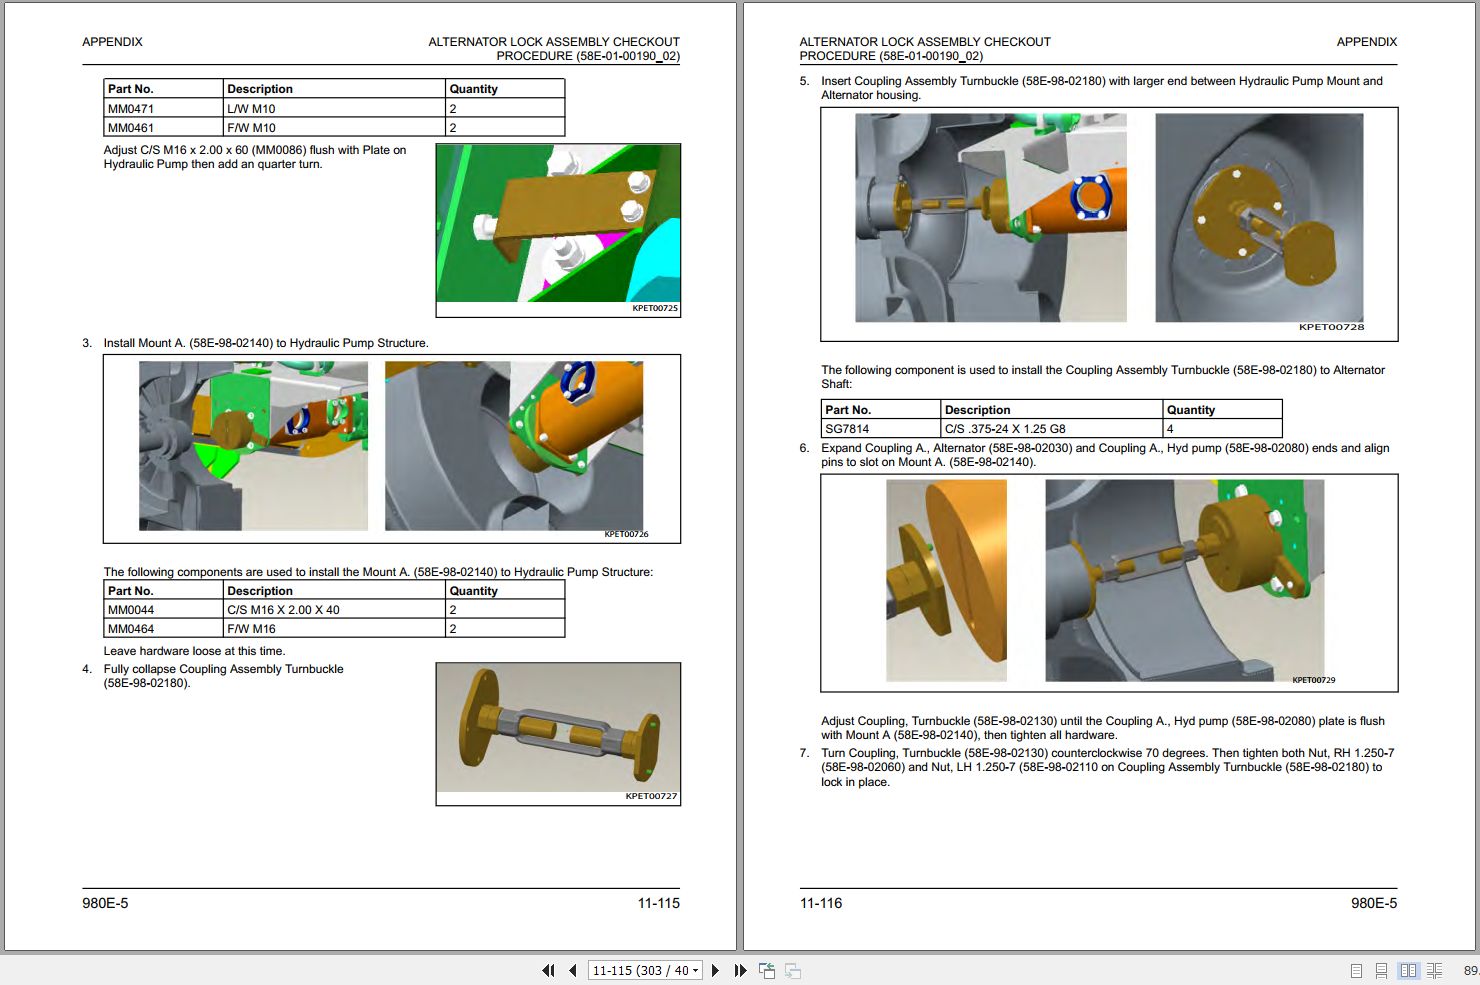The image size is (1480, 985).
Task: Click step 7 Turn Coupling Turnbuckle text
Action: click(1108, 767)
